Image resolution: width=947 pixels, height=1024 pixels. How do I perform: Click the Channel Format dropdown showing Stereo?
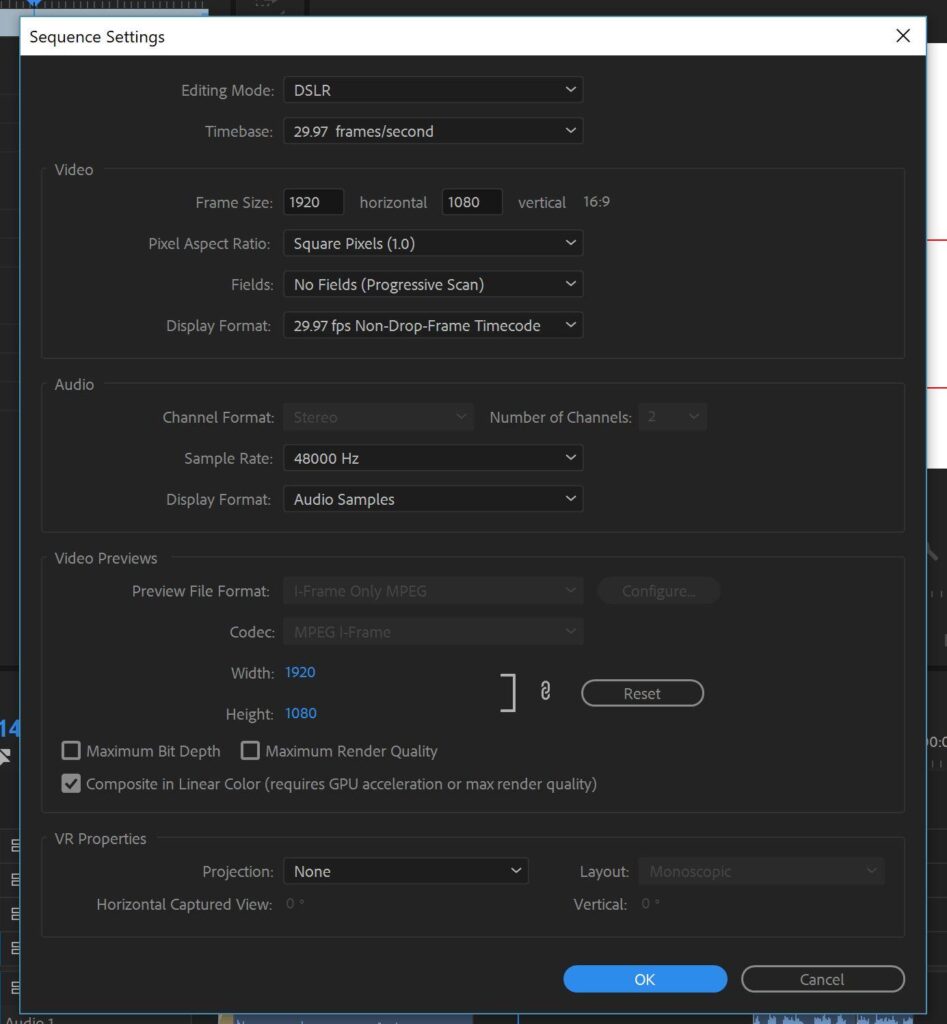[x=378, y=417]
